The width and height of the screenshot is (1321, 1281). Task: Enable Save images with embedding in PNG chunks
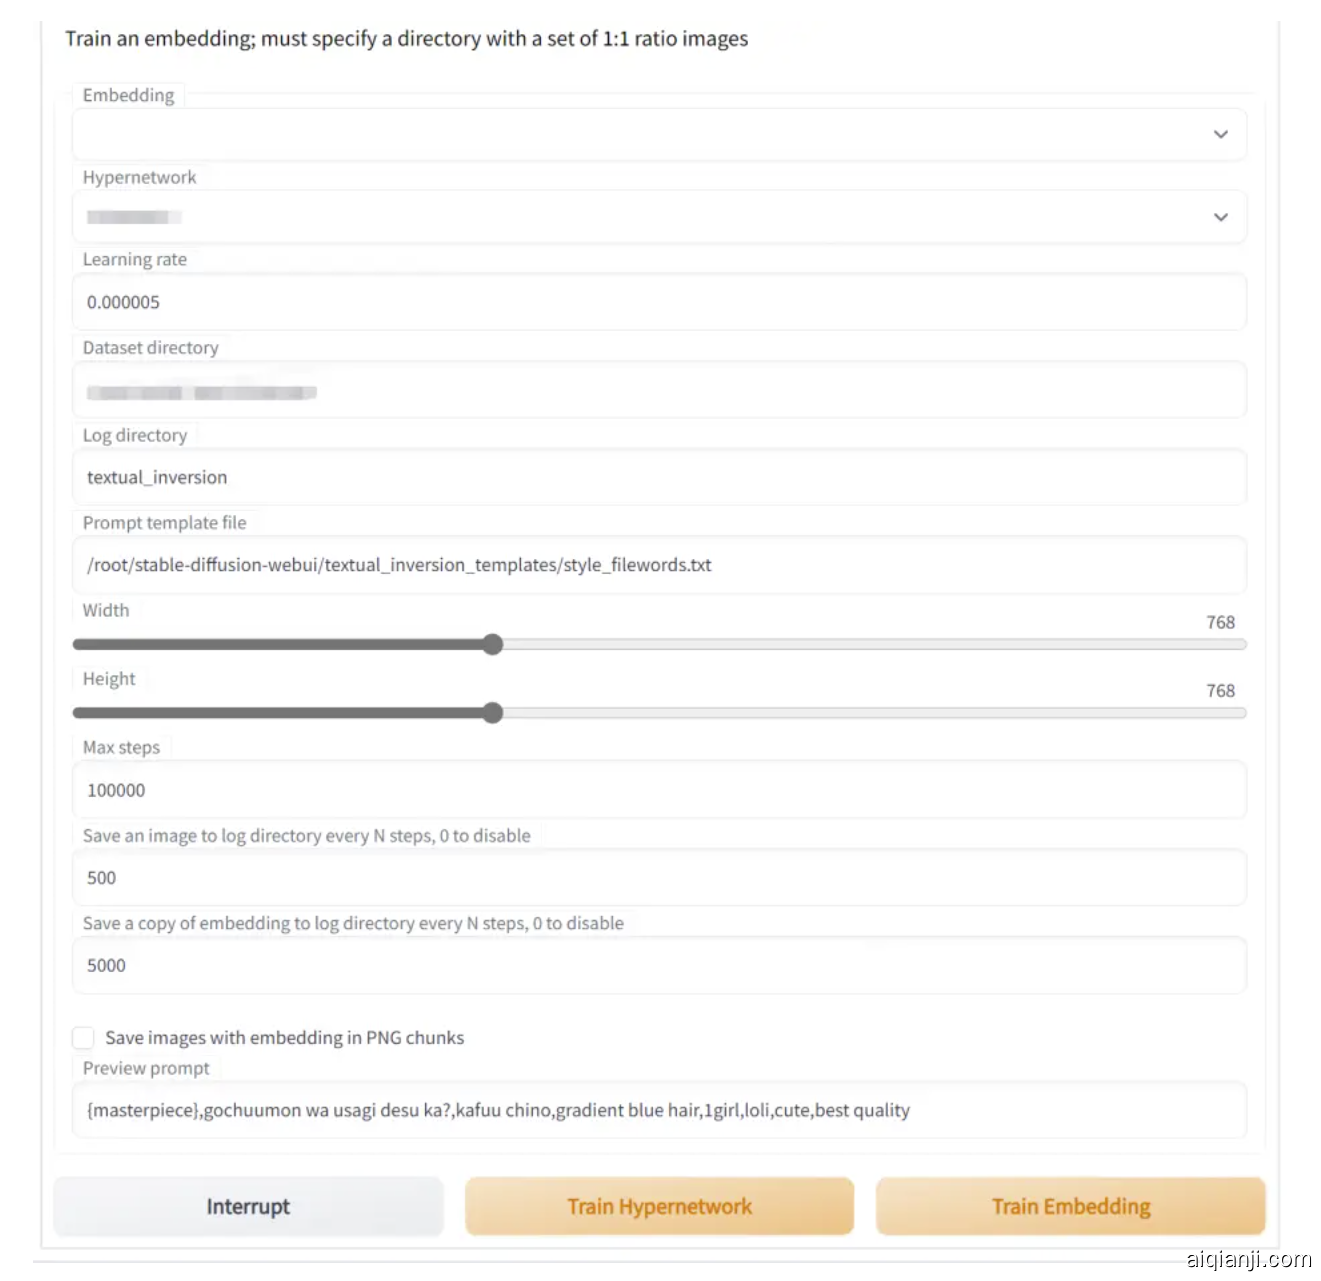coord(84,1038)
